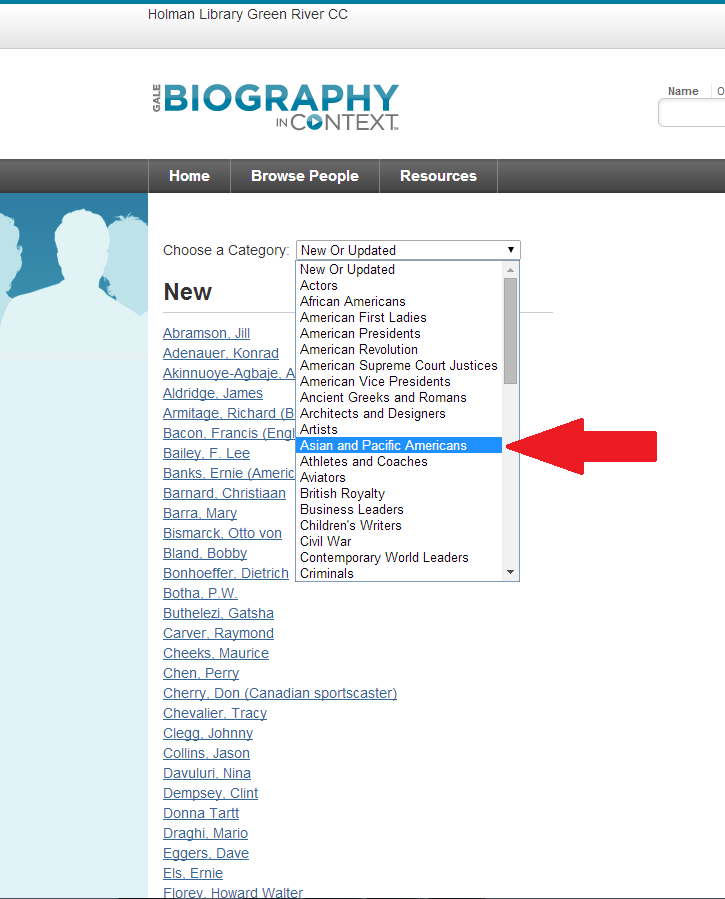The image size is (725, 899).
Task: Select Contemporary World Leaders option
Action: click(x=399, y=558)
